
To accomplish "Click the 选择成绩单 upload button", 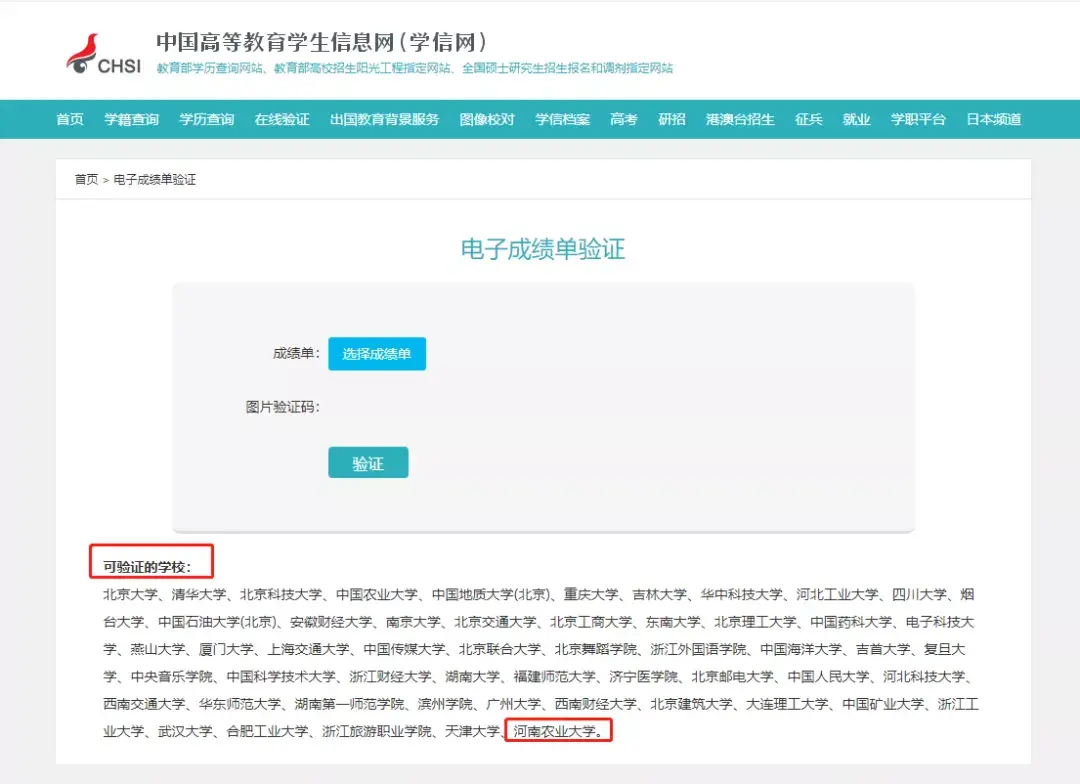I will tap(377, 353).
